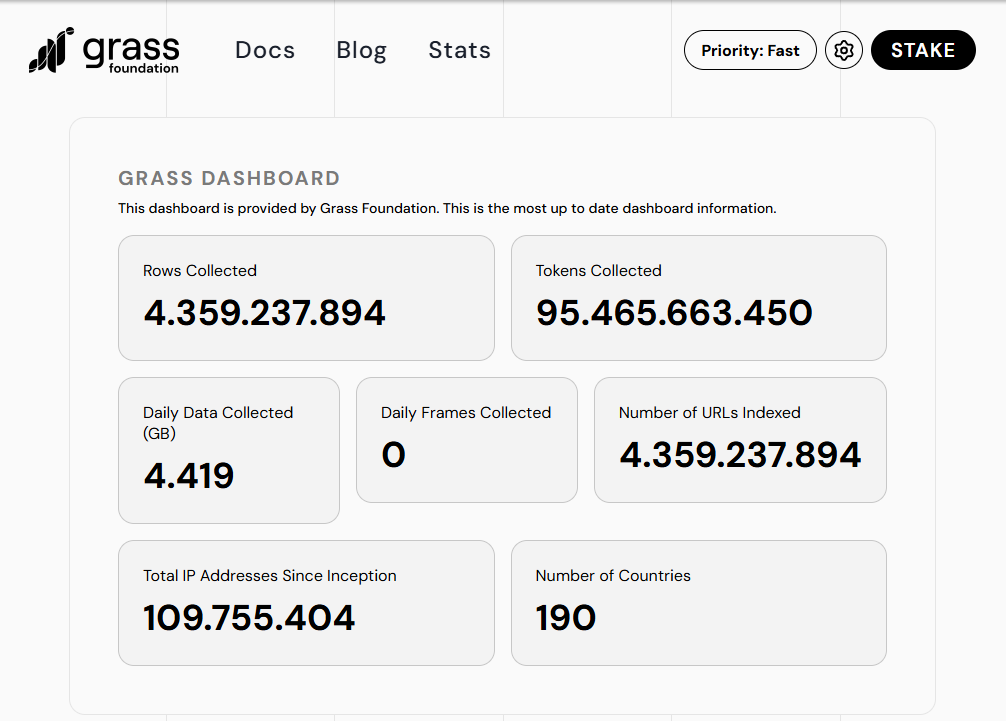Select the Rows Collected value 4.359.237.894
The height and width of the screenshot is (721, 1006).
(x=264, y=313)
